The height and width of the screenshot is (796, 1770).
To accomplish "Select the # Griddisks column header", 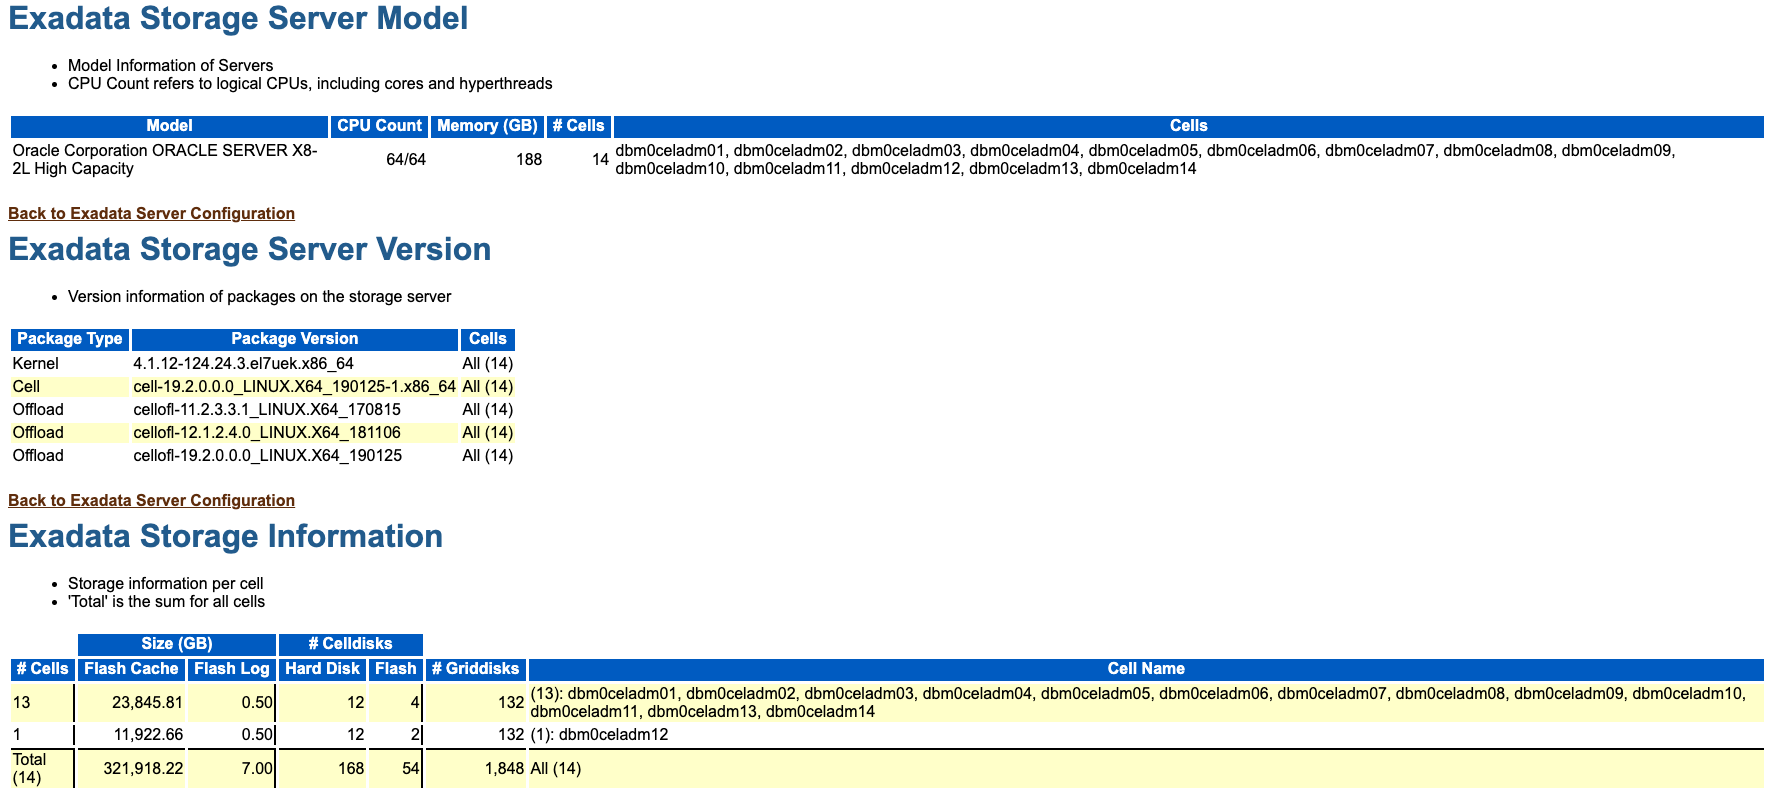I will [x=475, y=669].
